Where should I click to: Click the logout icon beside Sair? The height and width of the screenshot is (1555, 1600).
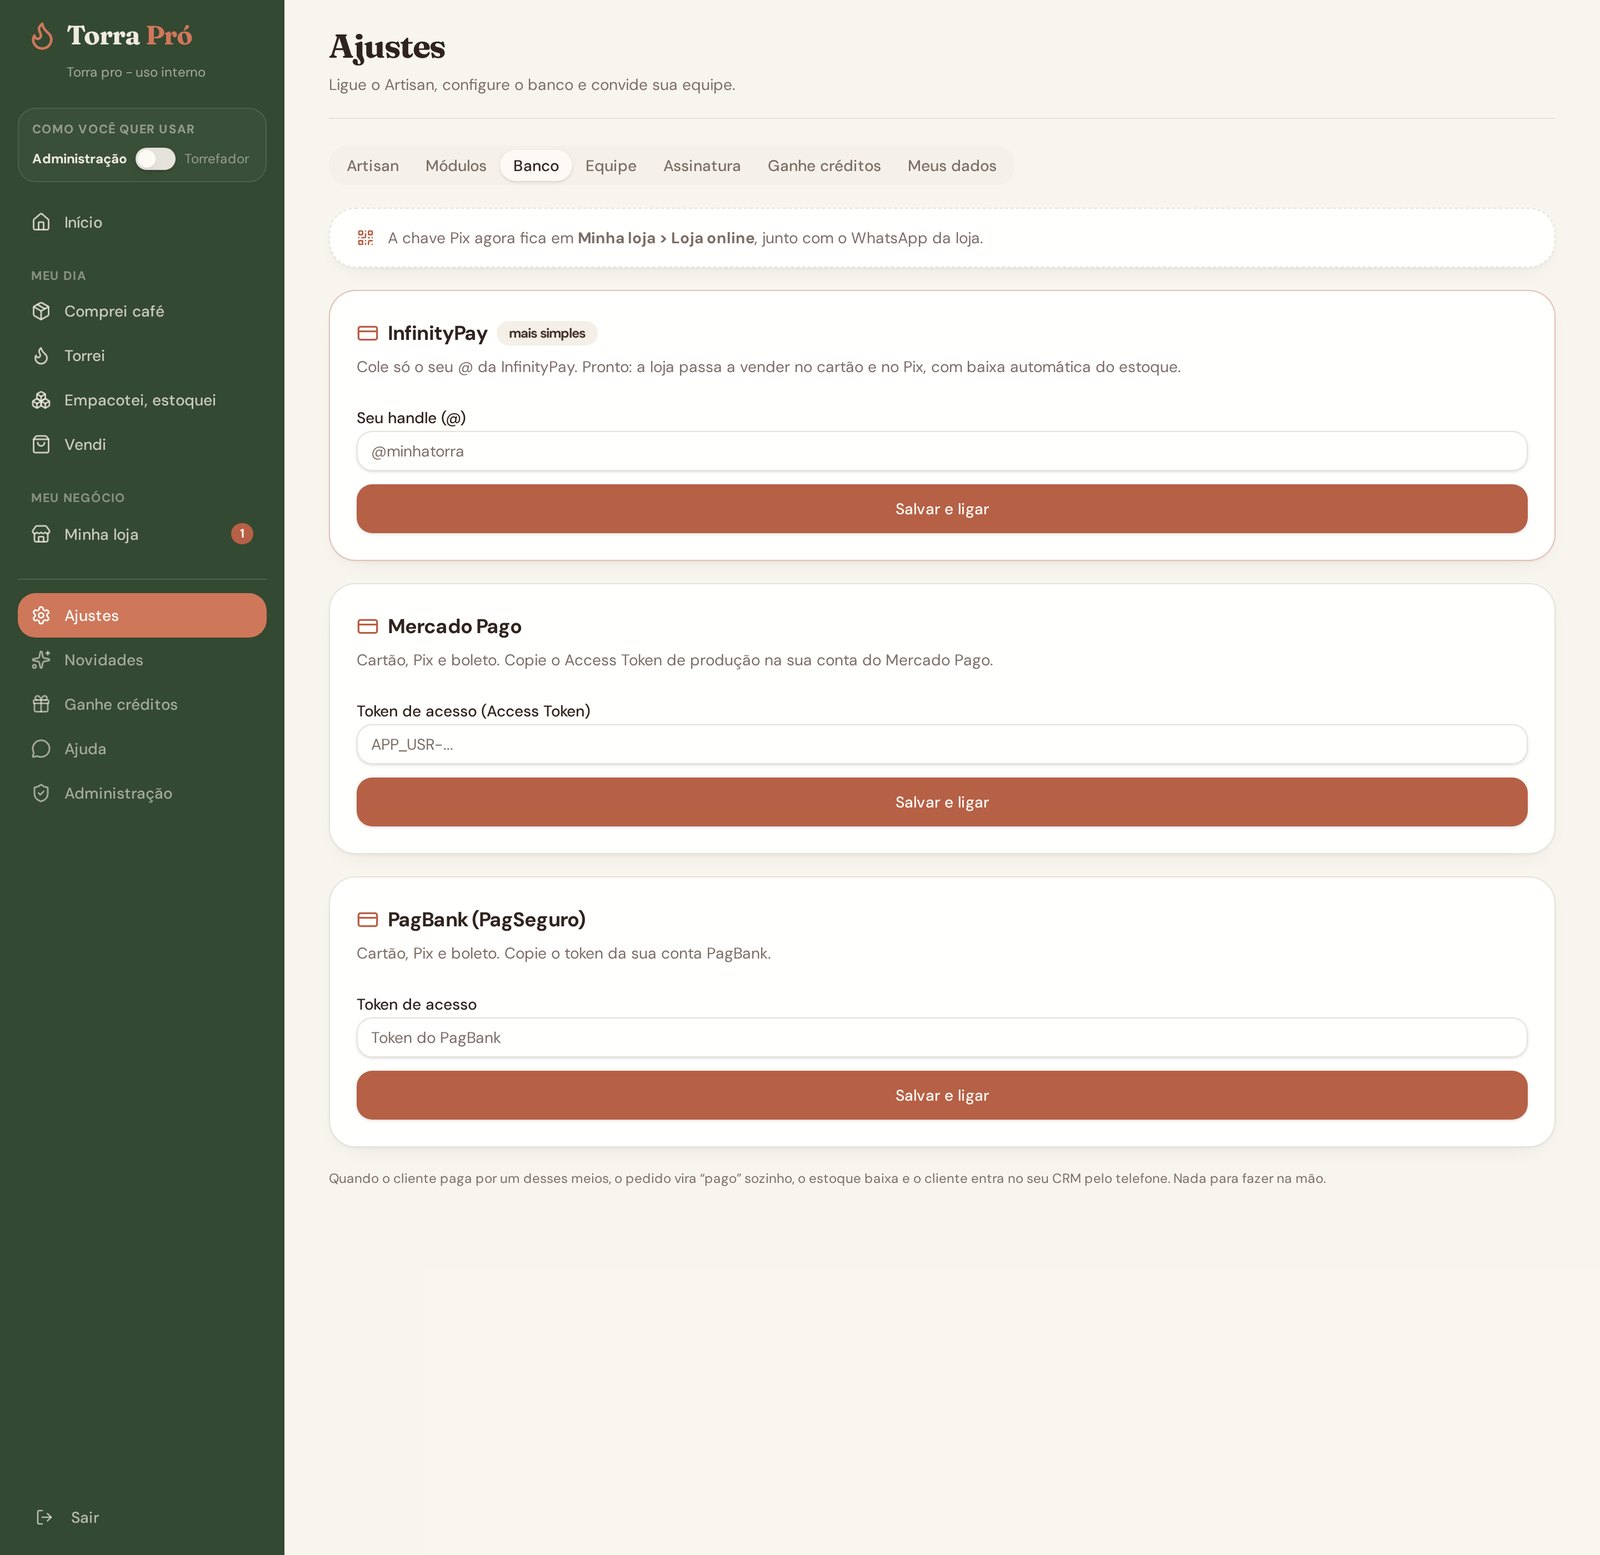[x=44, y=1517]
